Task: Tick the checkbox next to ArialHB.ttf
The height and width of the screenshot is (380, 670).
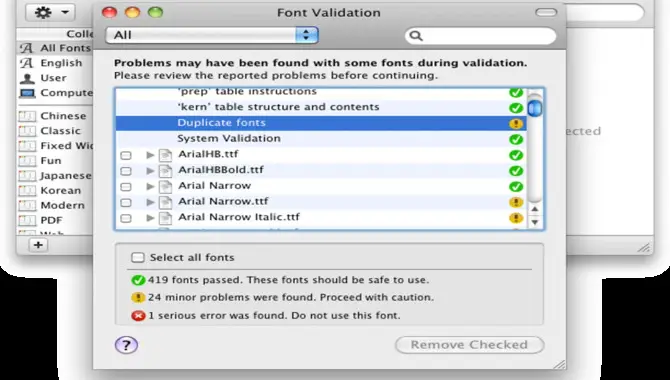Action: tap(126, 155)
